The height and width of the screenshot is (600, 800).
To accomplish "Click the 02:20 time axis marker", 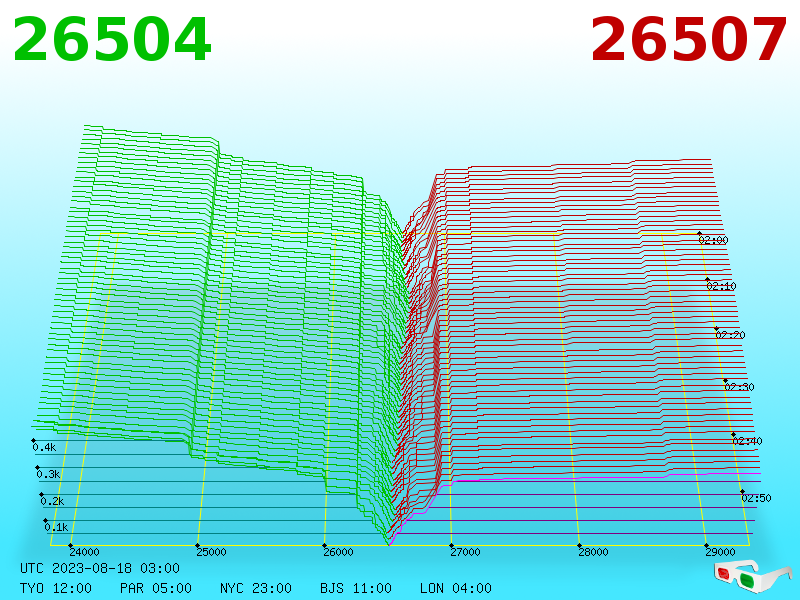I will coord(731,335).
